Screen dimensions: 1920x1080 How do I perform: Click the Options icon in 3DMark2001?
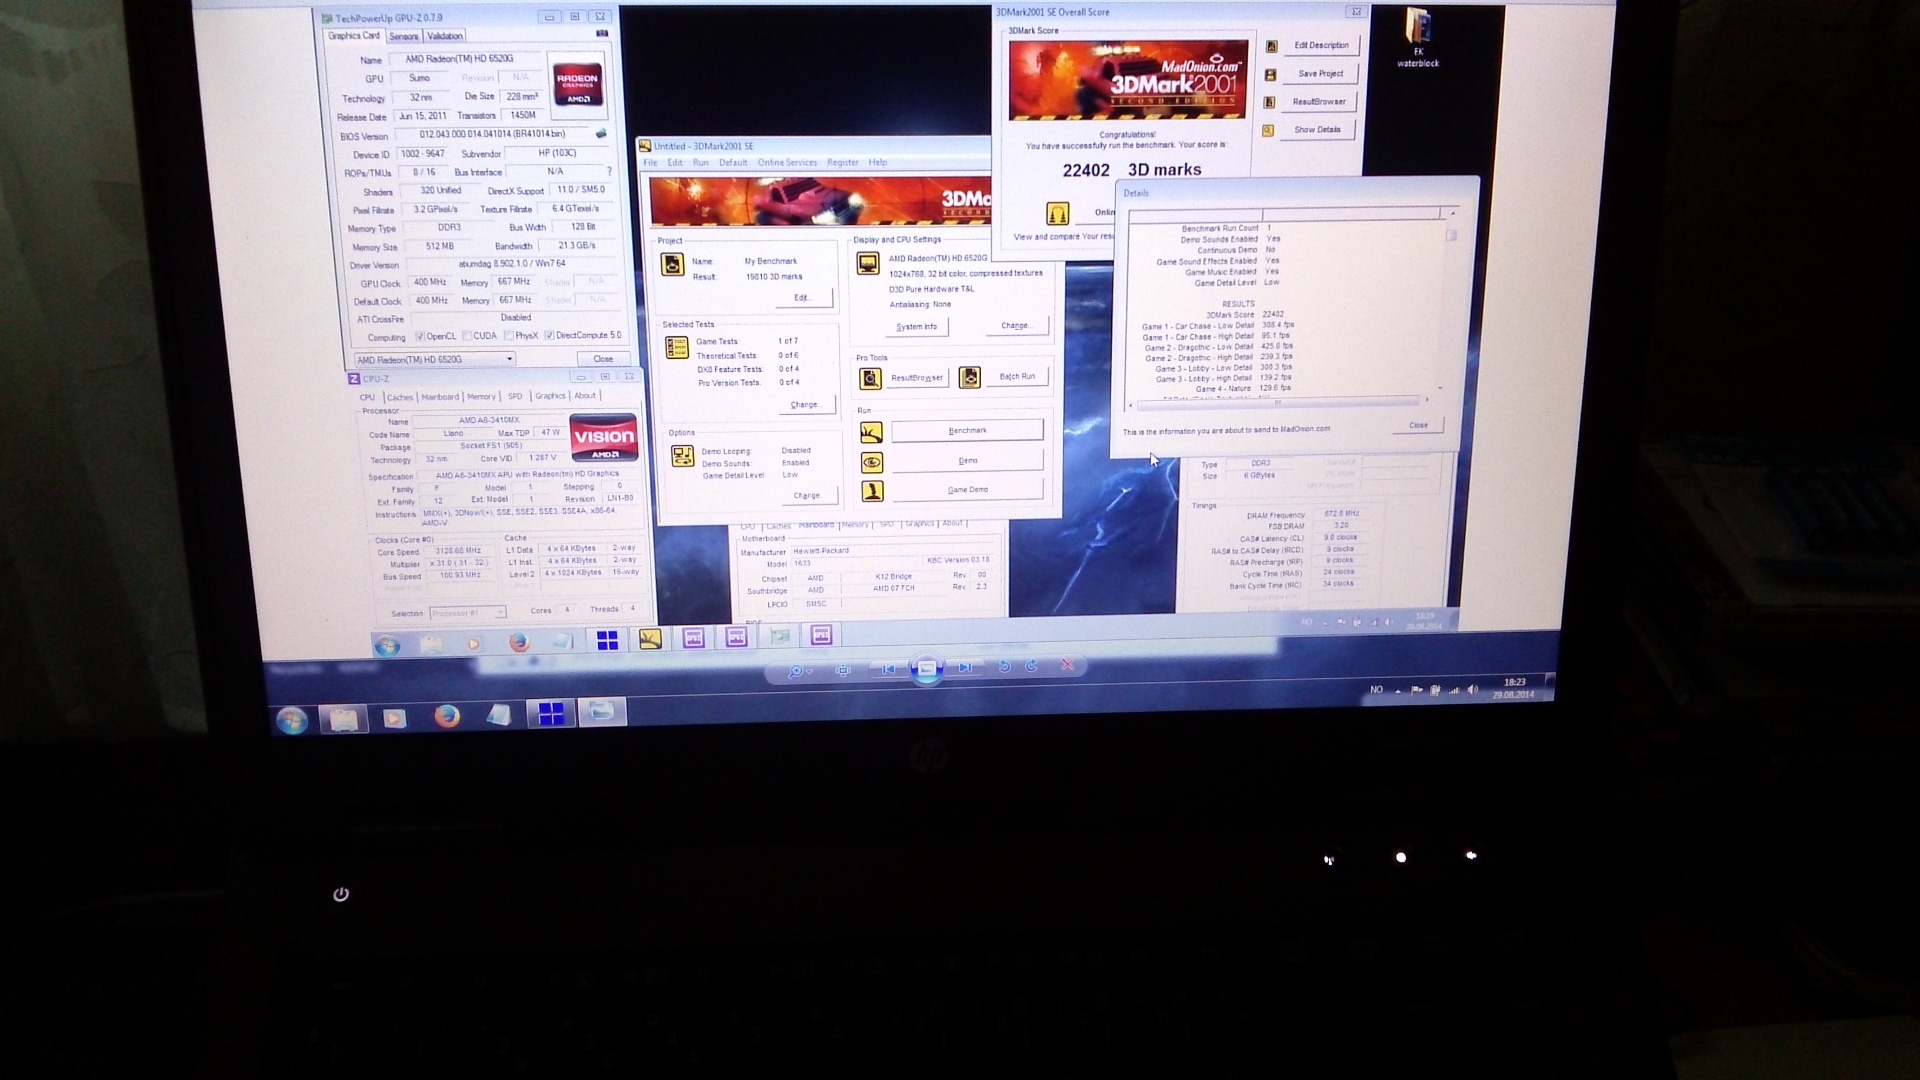pyautogui.click(x=682, y=456)
